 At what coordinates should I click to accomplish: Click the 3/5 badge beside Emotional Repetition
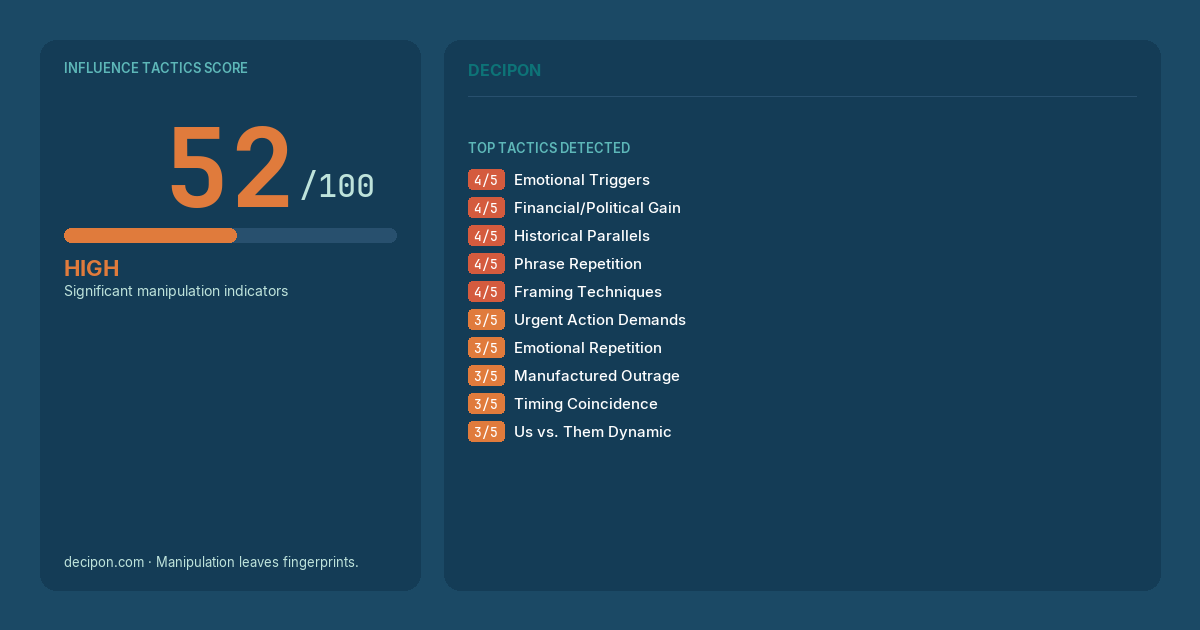coord(486,348)
